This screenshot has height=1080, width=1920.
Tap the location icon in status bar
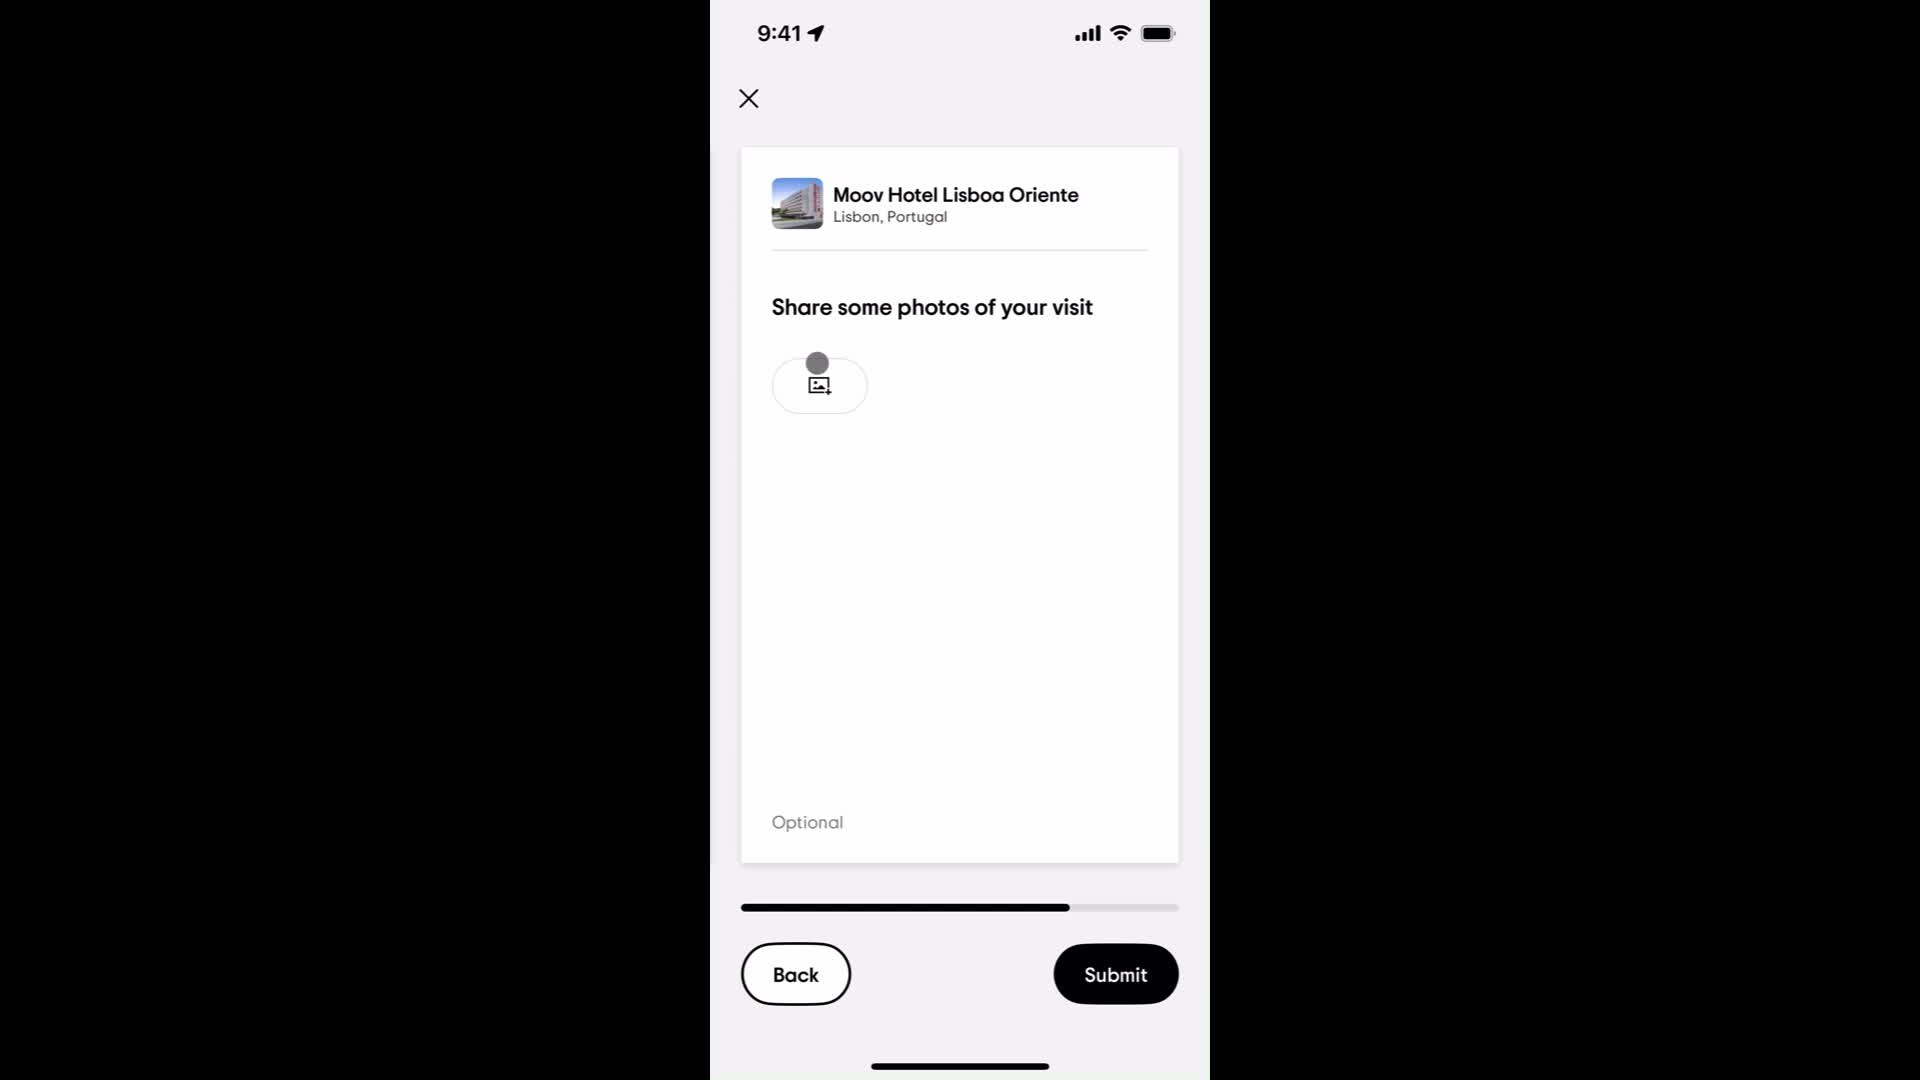tap(820, 33)
